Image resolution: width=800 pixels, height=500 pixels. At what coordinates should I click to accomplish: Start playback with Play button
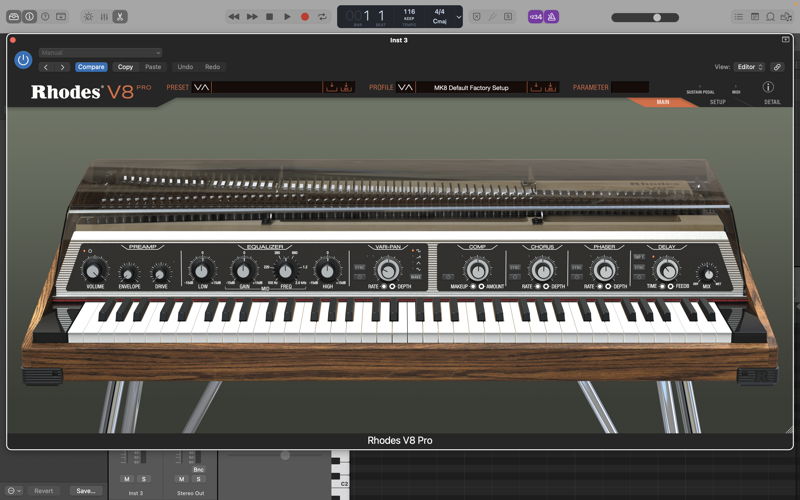pos(287,17)
